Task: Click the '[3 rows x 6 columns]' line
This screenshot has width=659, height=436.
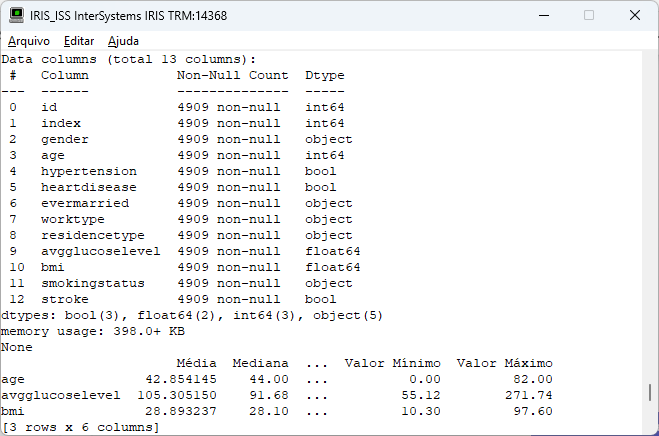Action: [80, 427]
